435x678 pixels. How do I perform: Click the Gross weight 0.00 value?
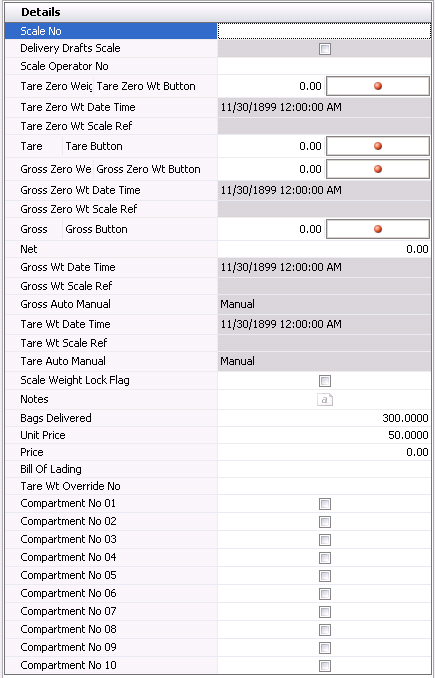(x=310, y=229)
